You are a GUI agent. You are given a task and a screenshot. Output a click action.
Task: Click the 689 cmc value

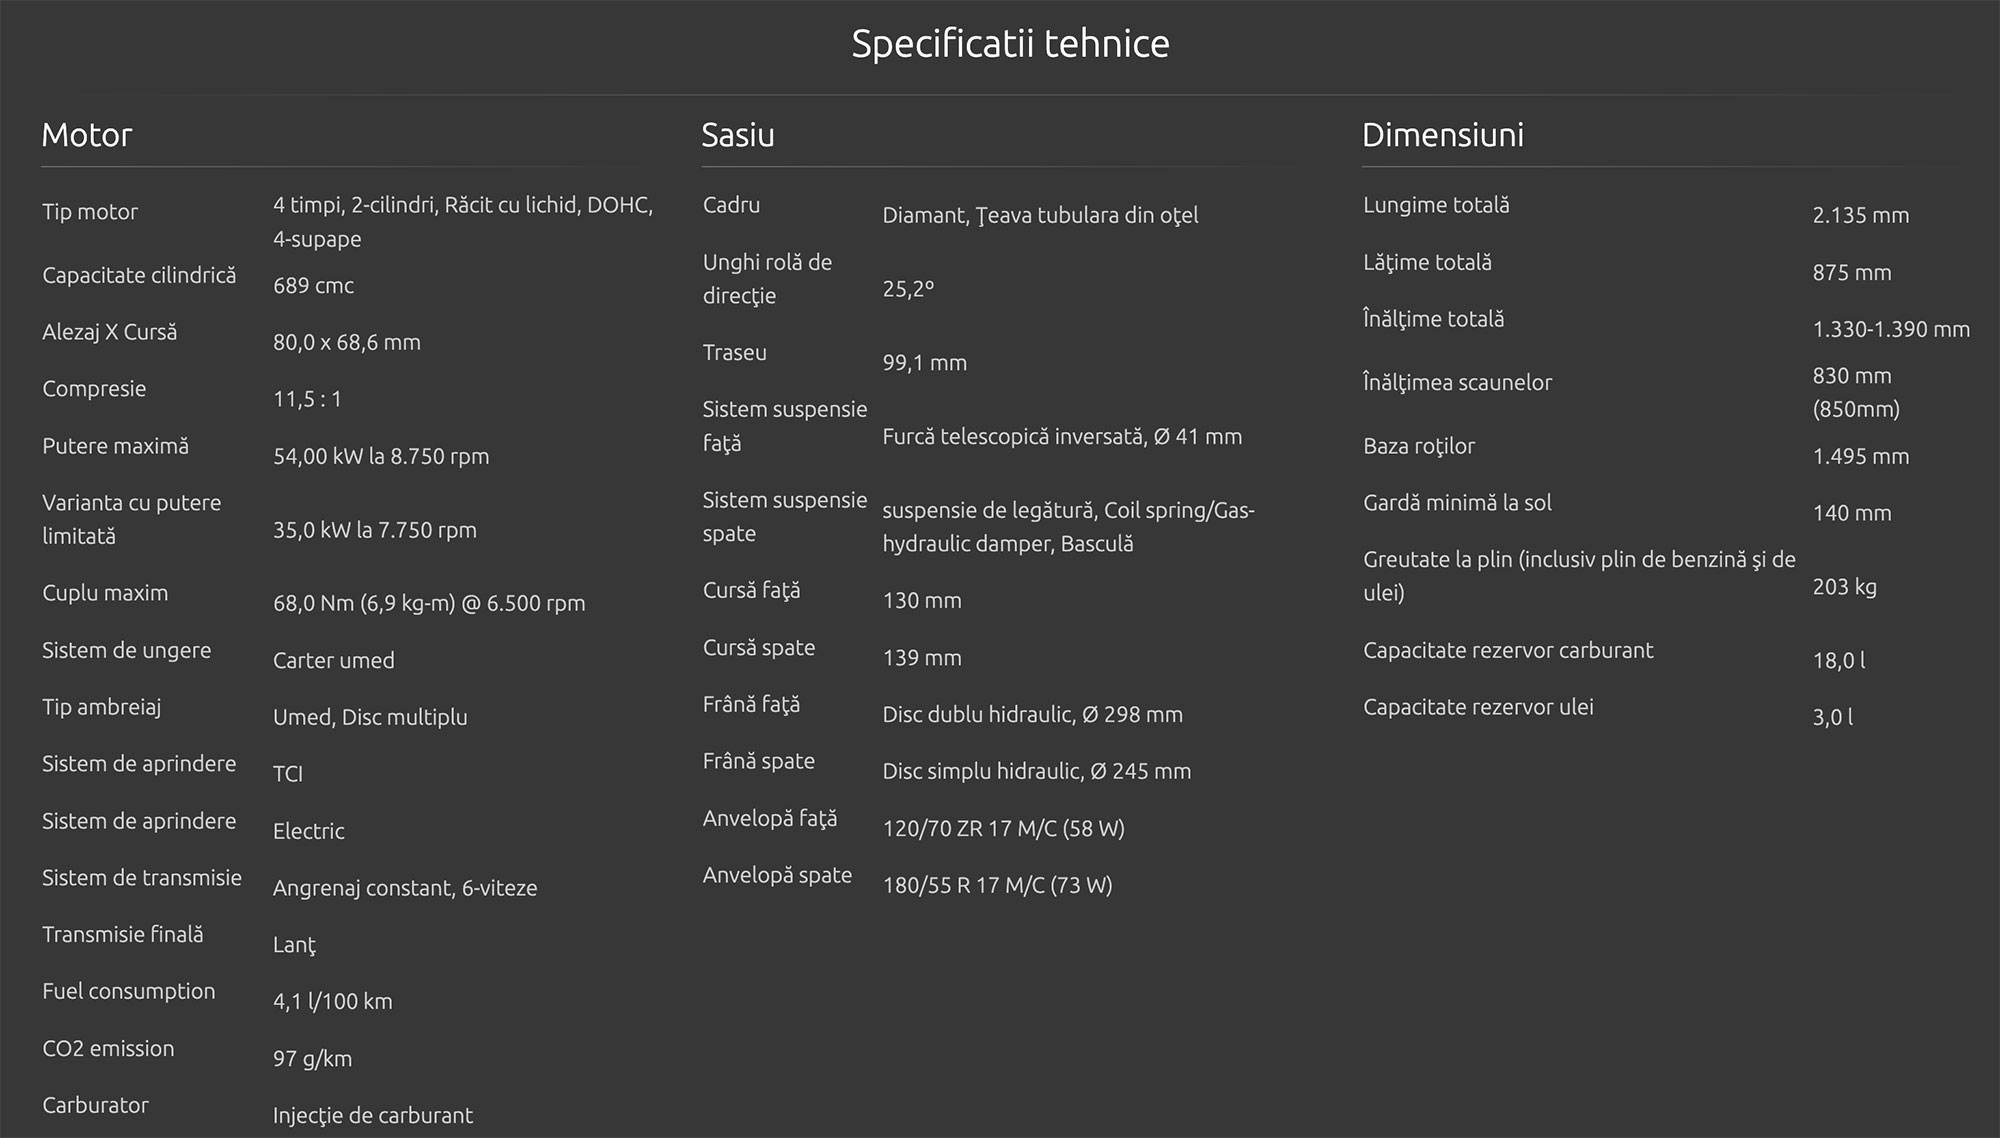(313, 286)
